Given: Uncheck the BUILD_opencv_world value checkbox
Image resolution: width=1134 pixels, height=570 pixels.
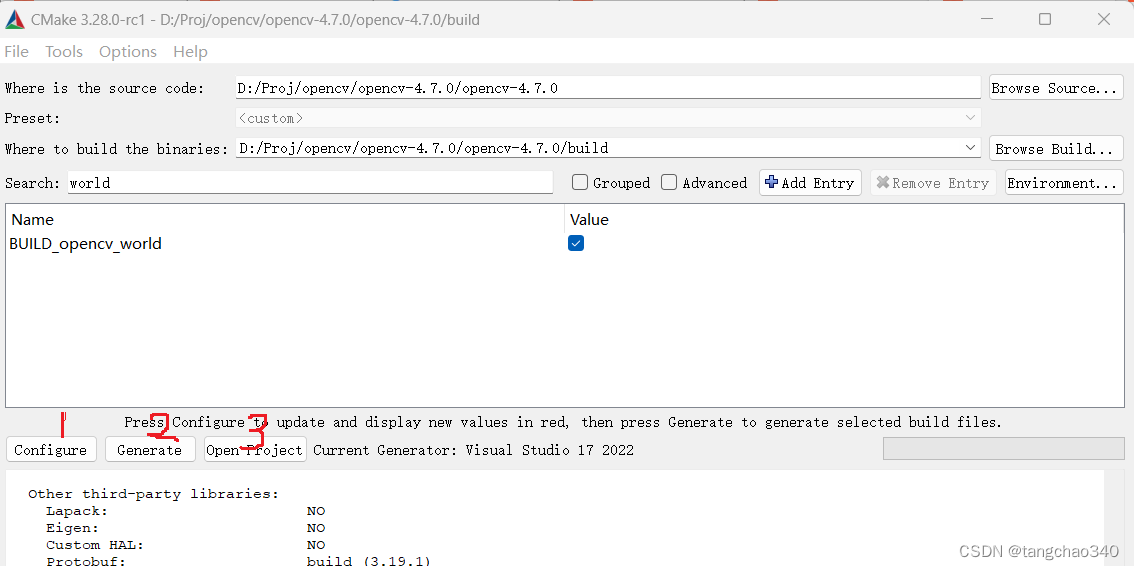Looking at the screenshot, I should click(x=576, y=243).
